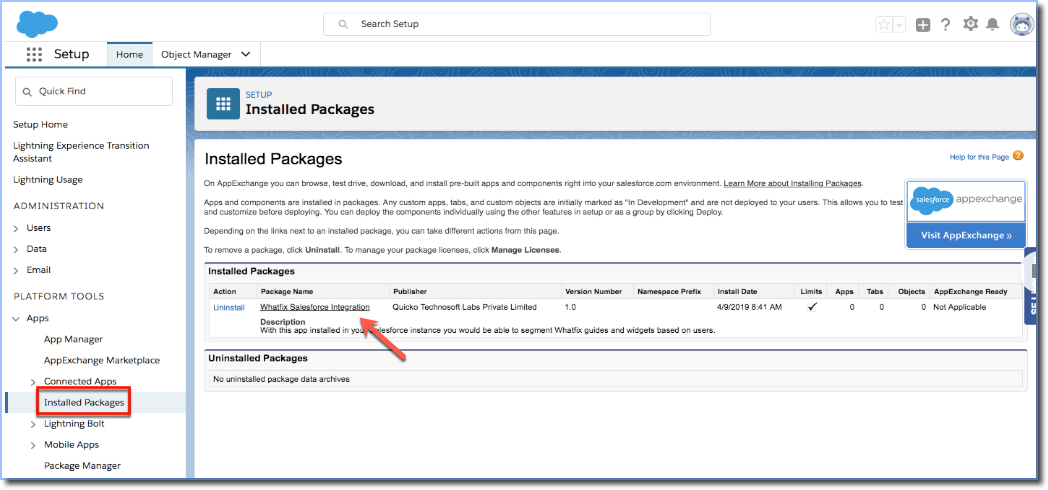The width and height of the screenshot is (1048, 490).
Task: Open Setup Home in sidebar
Action: coord(40,124)
